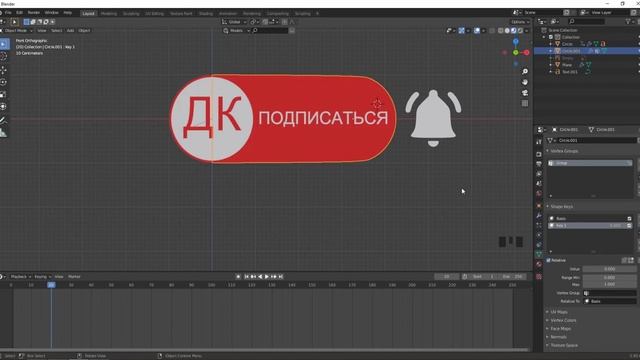Viewport: 640px width, 360px height.
Task: Click the shape key Value slider
Action: (609, 269)
